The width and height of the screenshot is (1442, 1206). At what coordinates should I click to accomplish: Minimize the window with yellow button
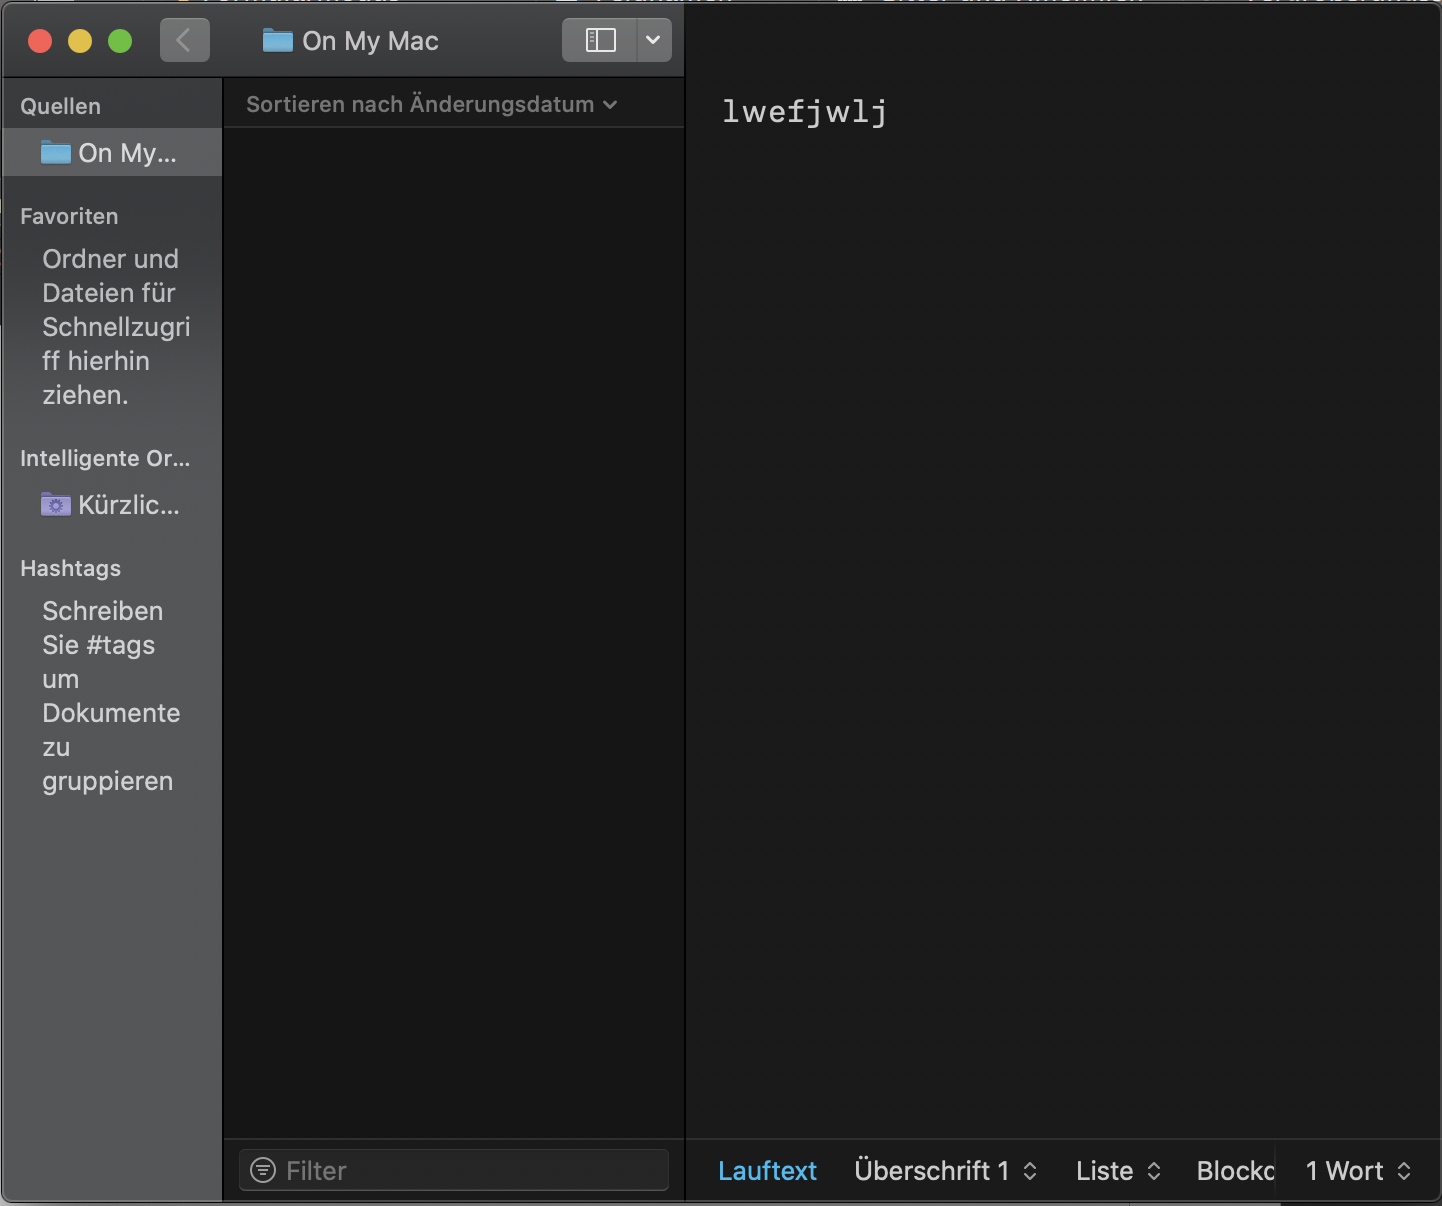coord(80,41)
